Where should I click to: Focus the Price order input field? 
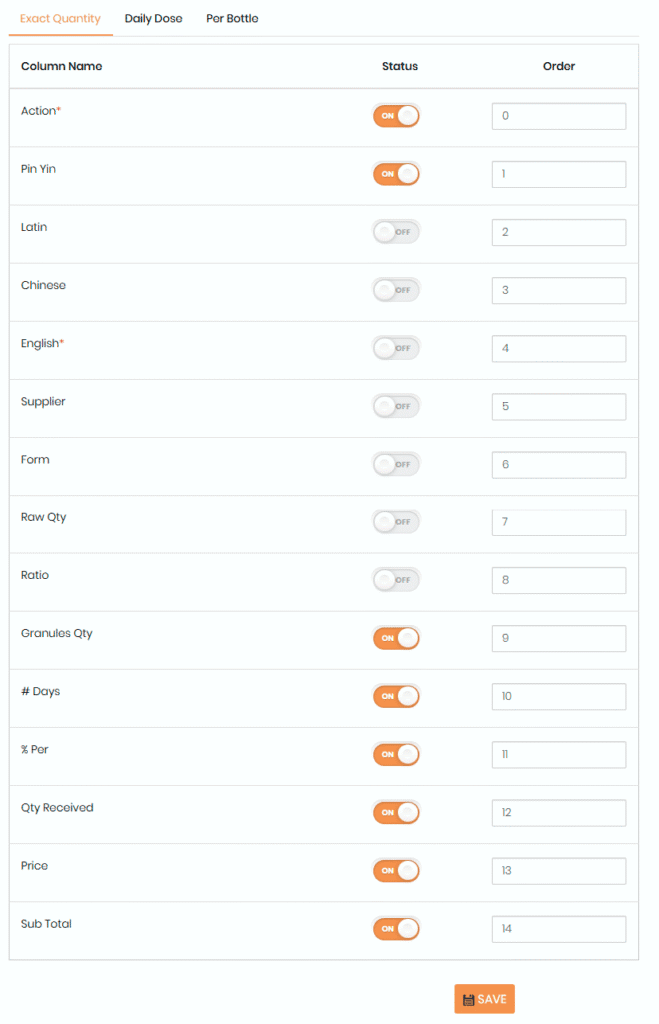click(558, 870)
